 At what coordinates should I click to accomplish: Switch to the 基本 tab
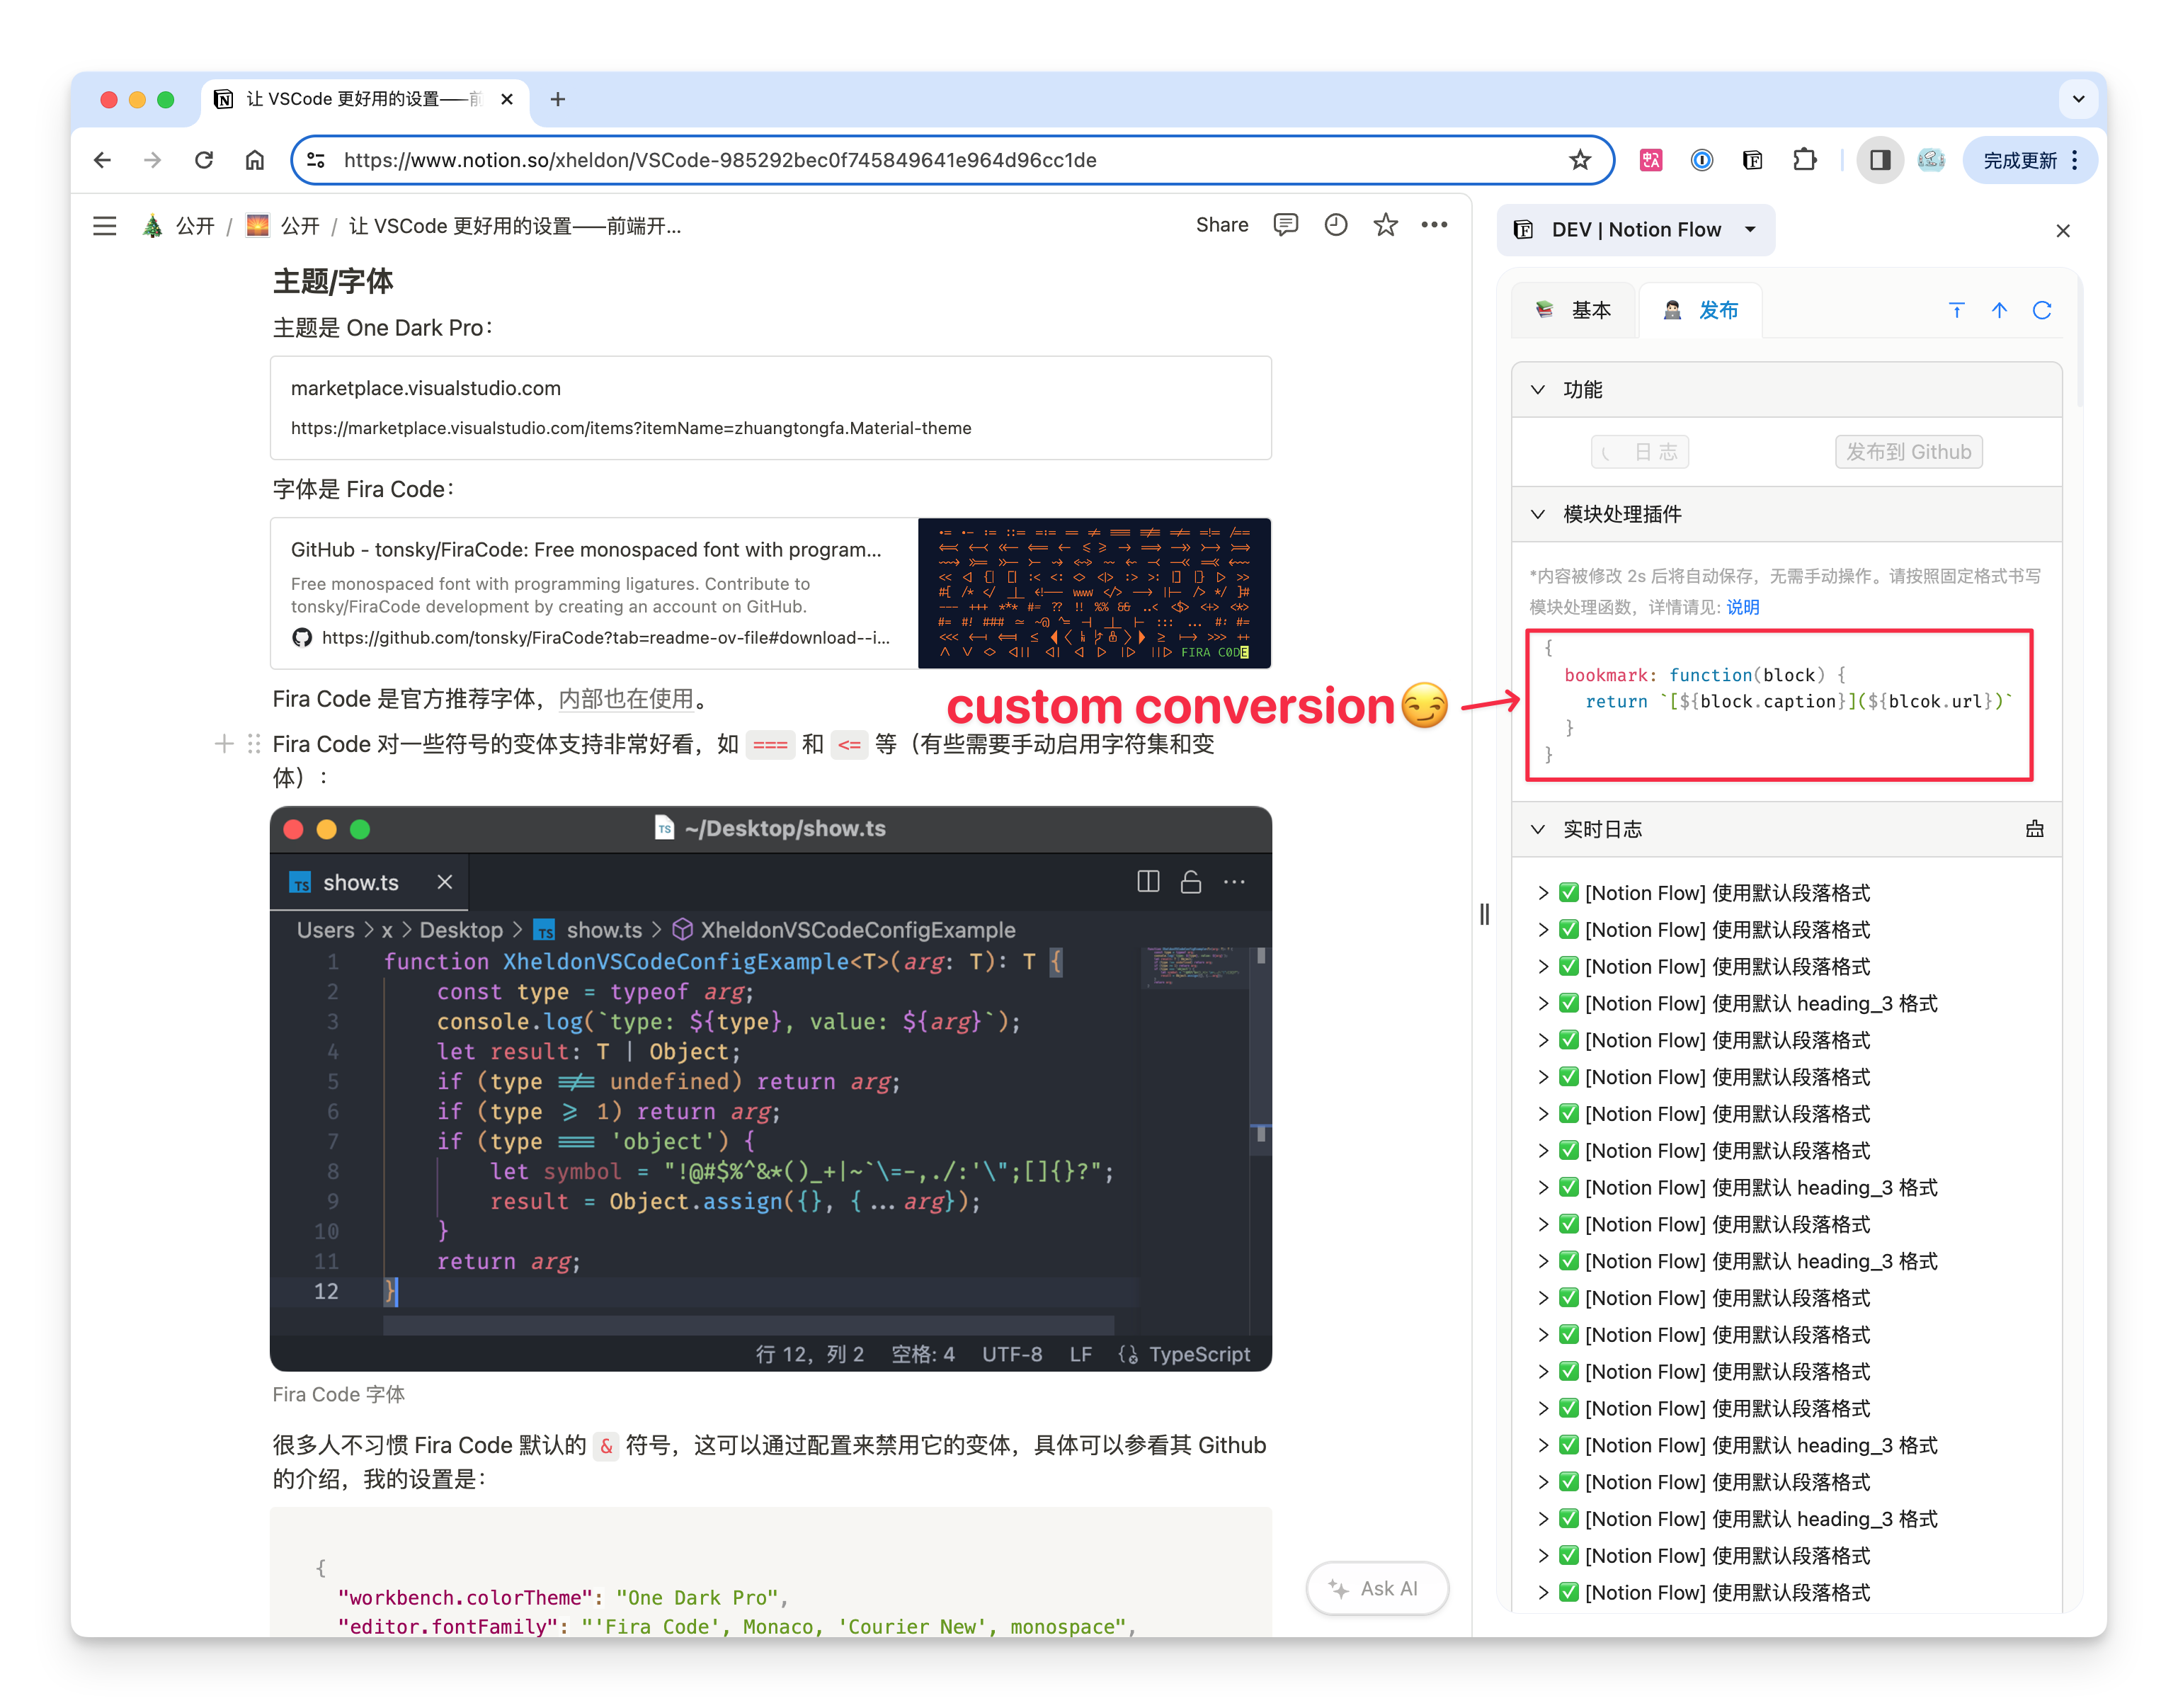1573,310
